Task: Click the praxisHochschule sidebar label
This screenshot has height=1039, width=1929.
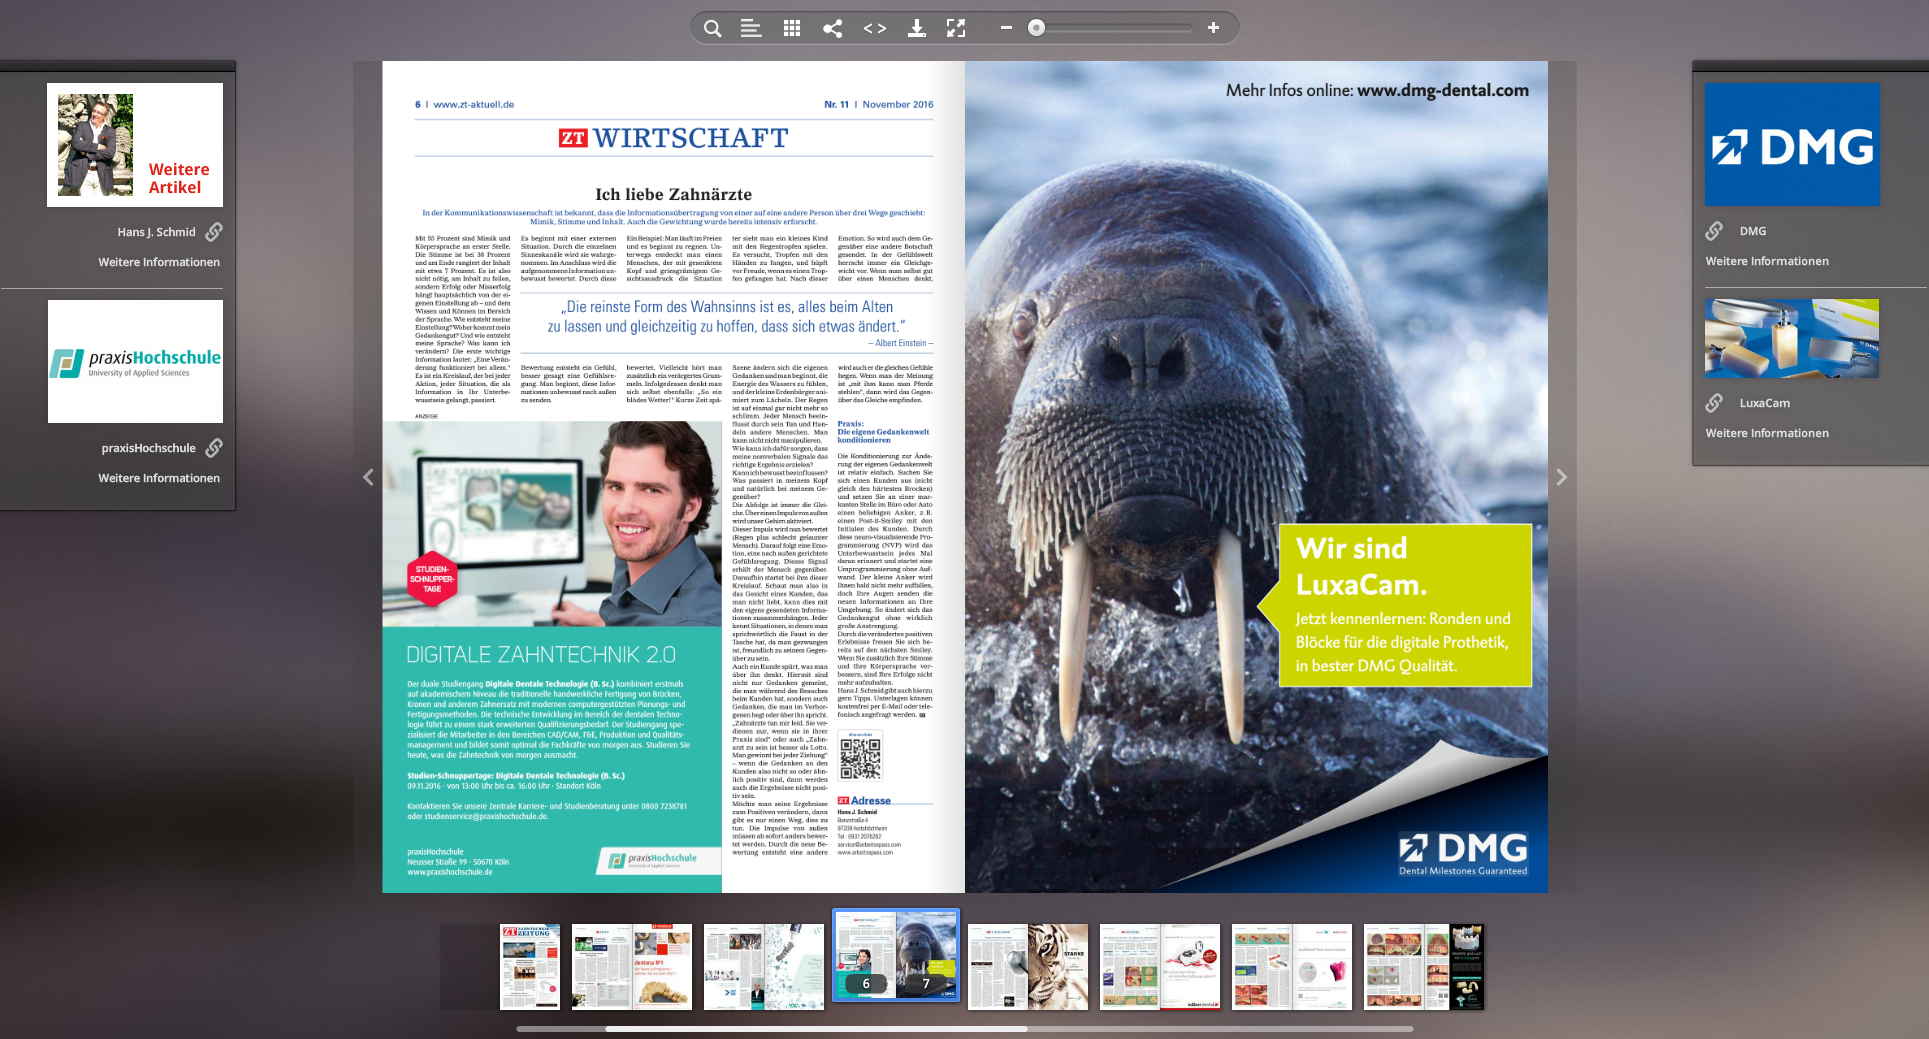Action: point(148,448)
